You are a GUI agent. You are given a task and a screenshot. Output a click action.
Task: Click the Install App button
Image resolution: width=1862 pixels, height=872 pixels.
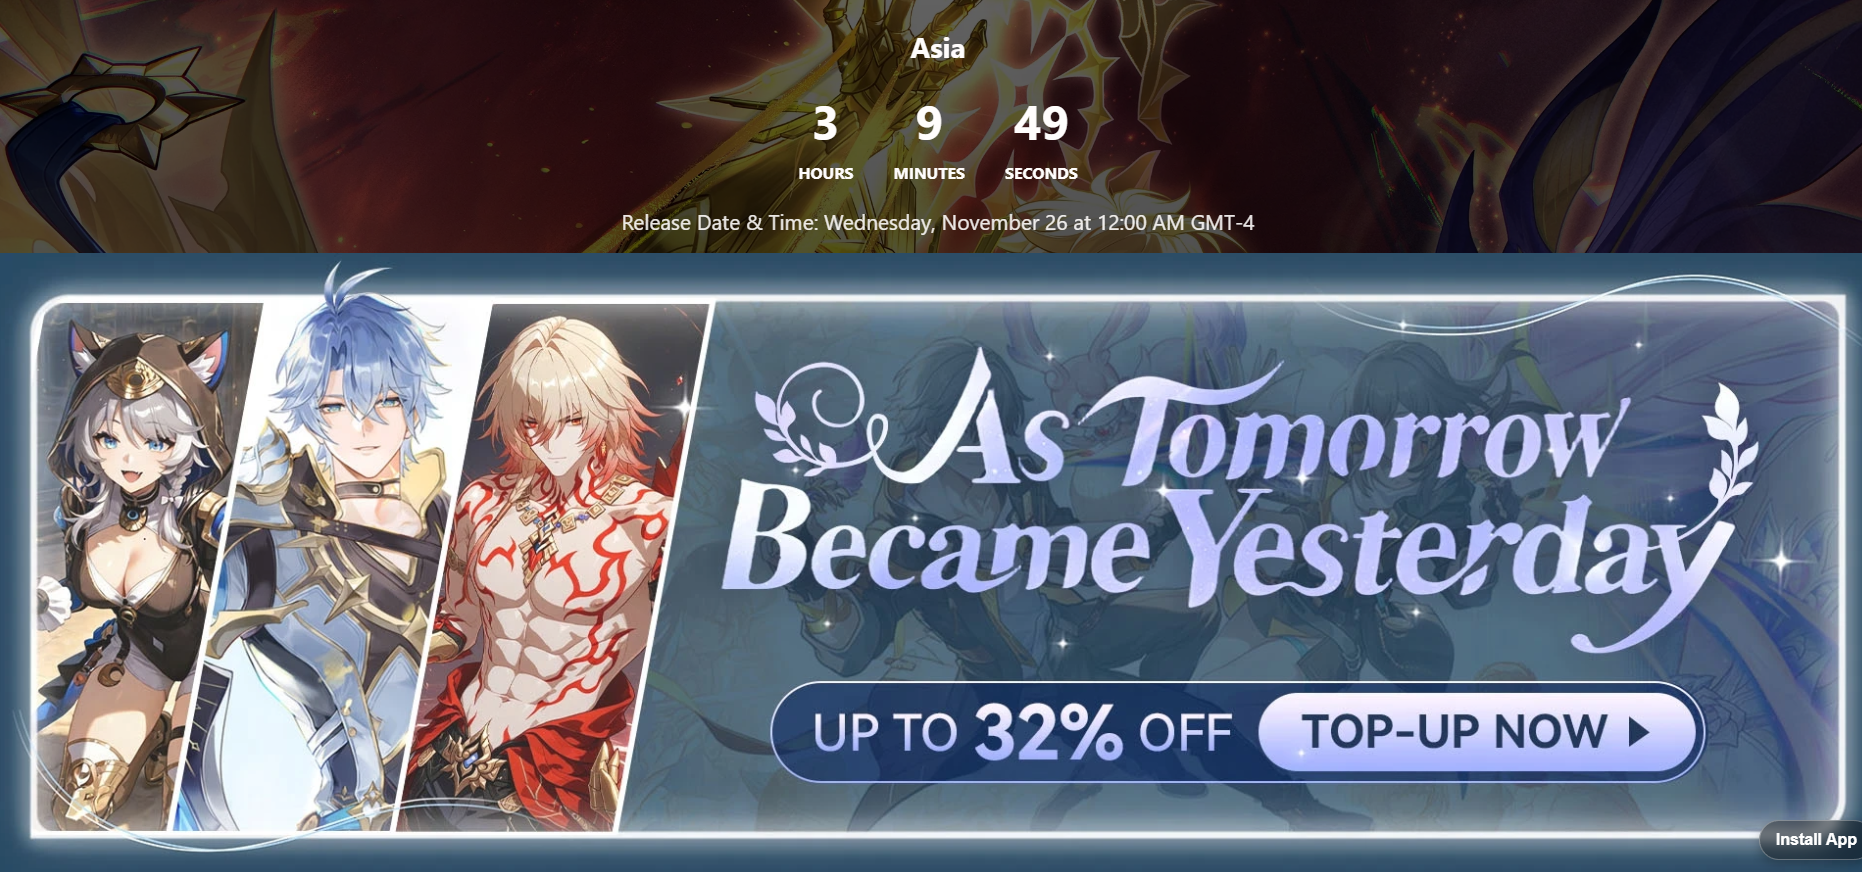tap(1813, 840)
